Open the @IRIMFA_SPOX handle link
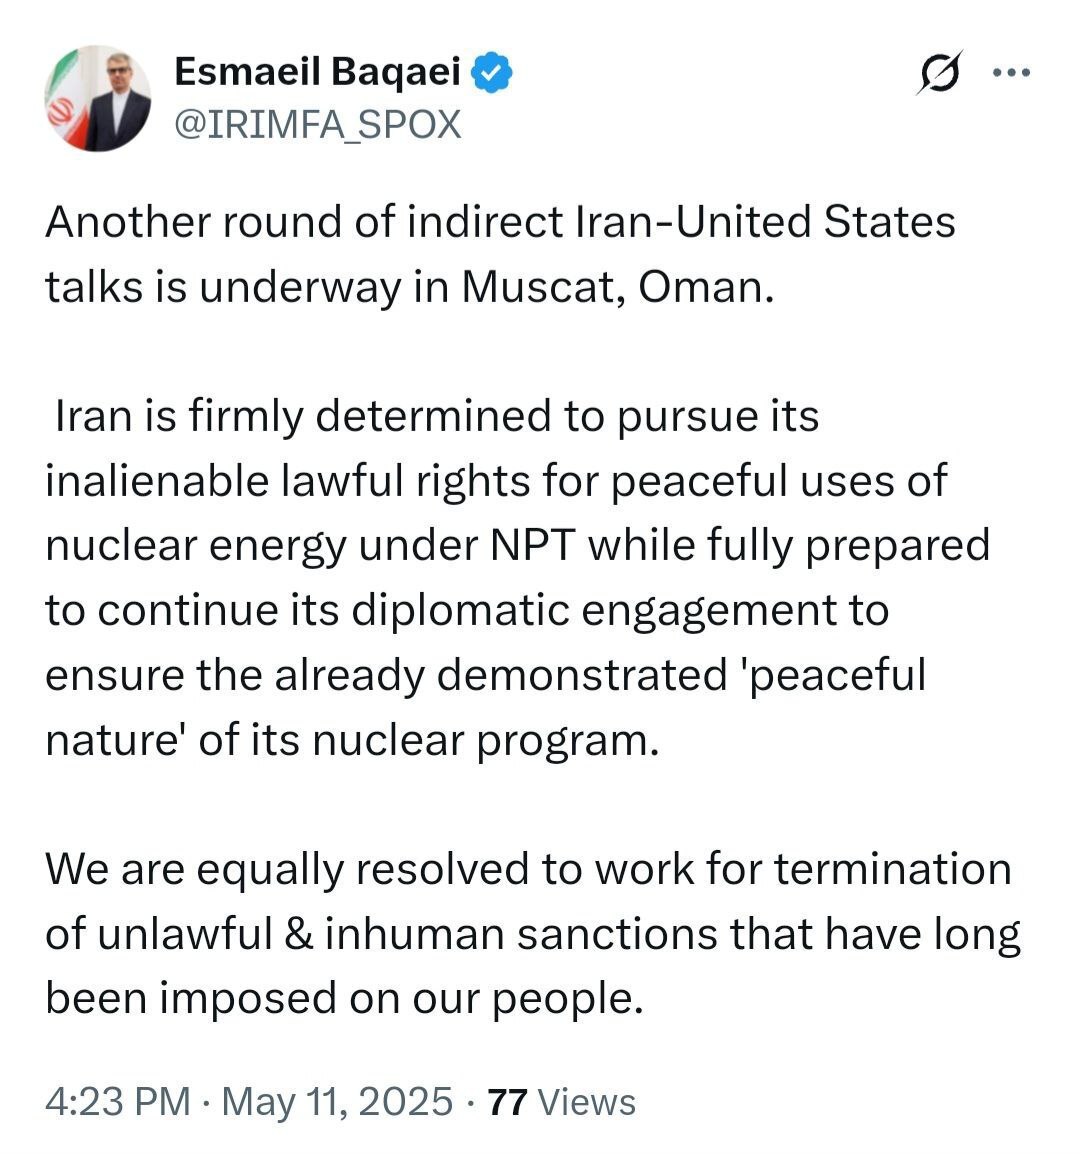The width and height of the screenshot is (1080, 1154). tap(317, 124)
